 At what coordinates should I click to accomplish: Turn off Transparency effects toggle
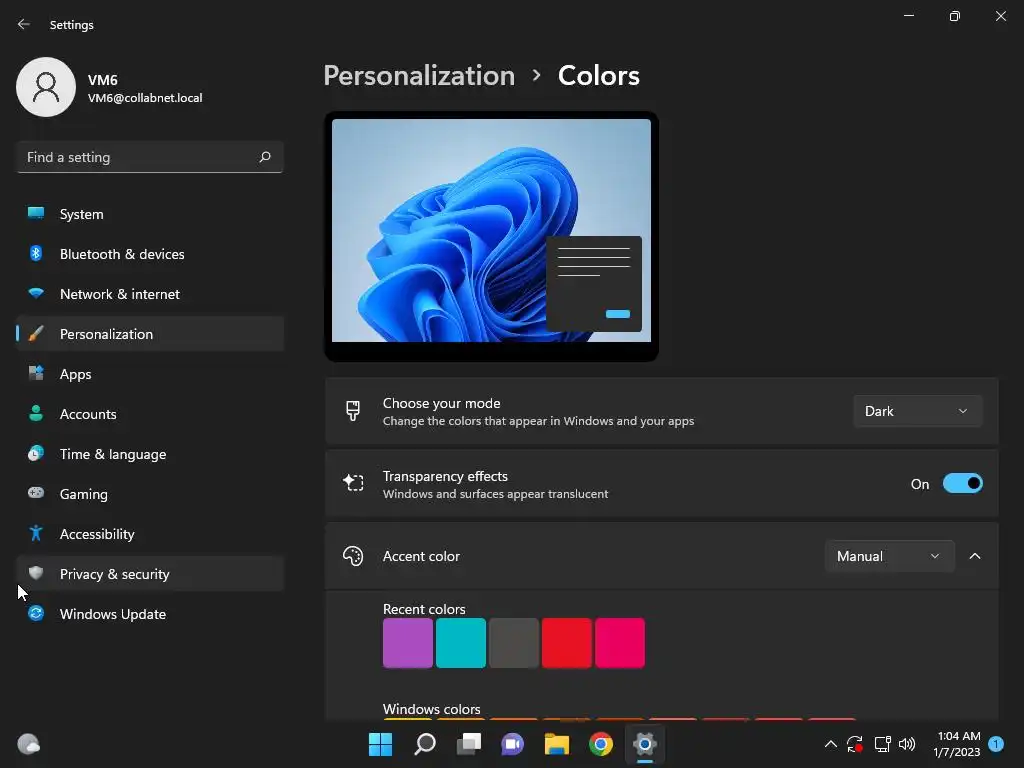[x=963, y=483]
